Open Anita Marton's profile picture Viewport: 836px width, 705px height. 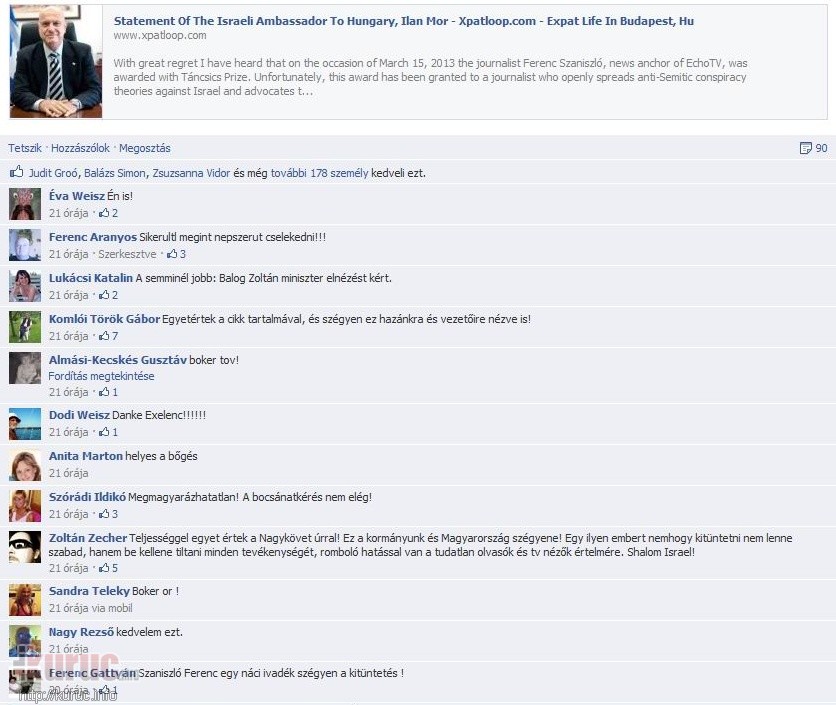pyautogui.click(x=25, y=465)
